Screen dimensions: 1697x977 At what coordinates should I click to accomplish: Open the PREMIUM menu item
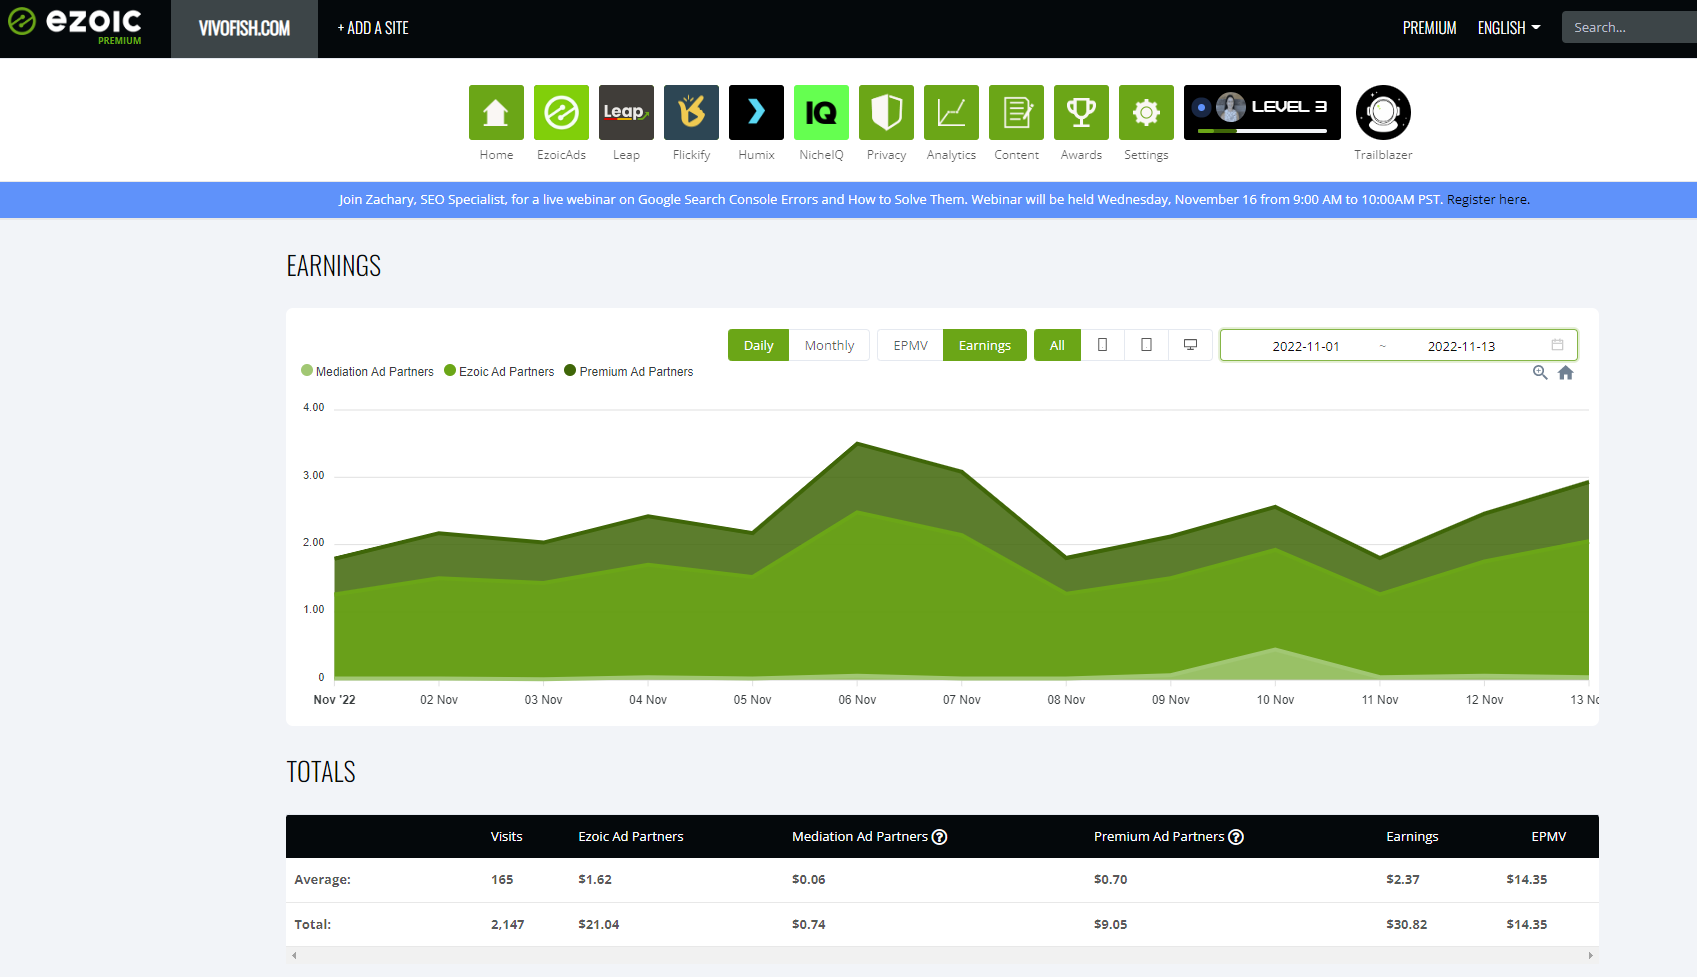coord(1429,28)
